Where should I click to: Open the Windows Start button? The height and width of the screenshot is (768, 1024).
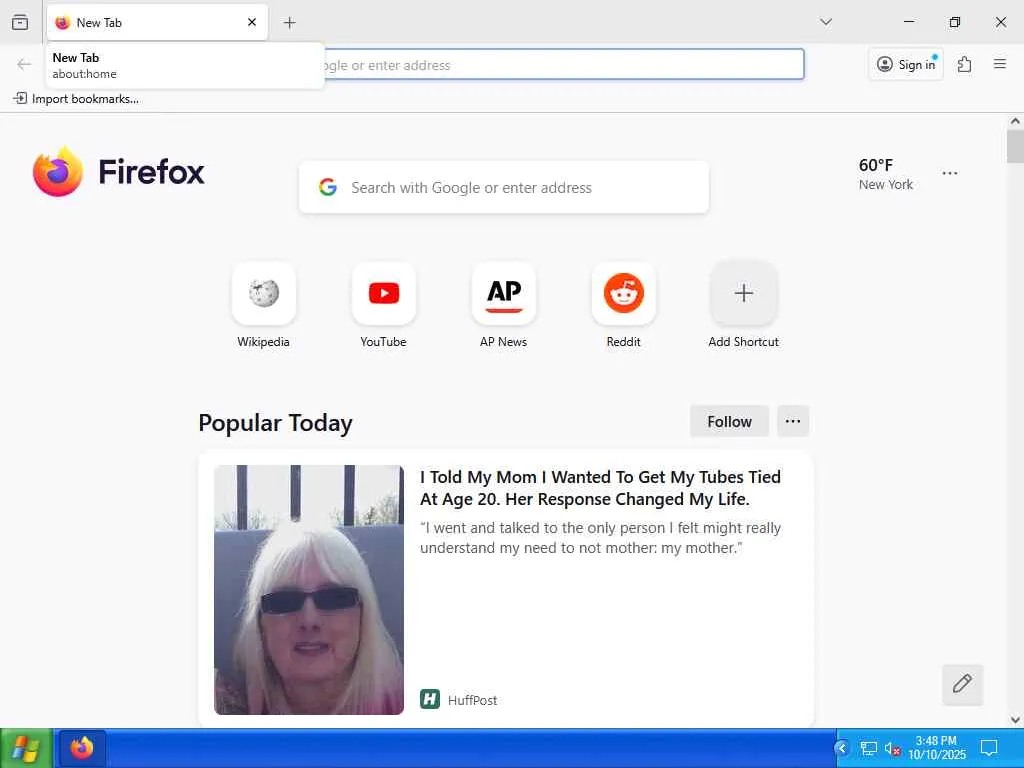25,748
